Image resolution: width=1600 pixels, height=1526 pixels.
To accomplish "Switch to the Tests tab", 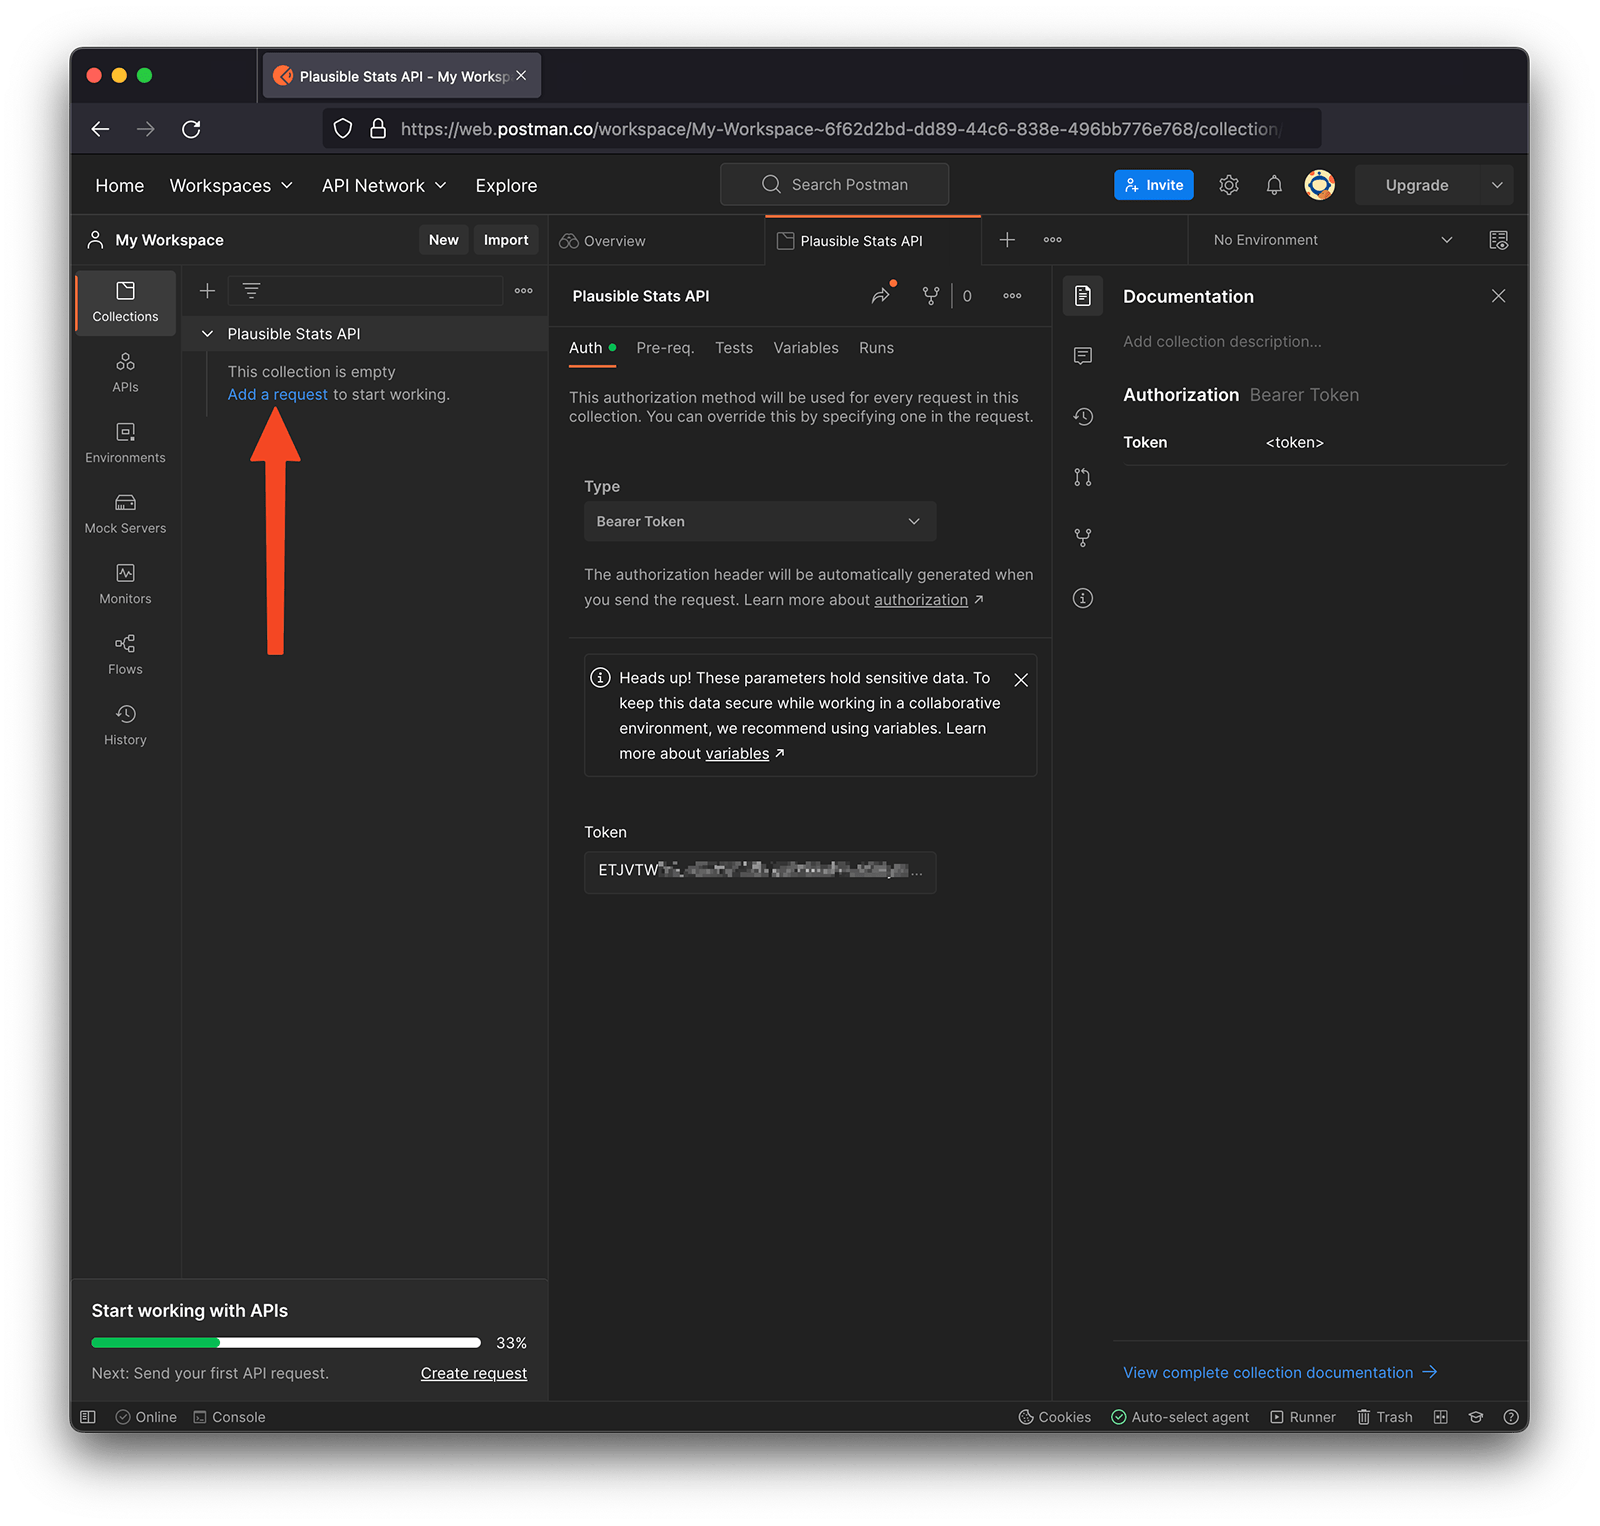I will click(733, 348).
